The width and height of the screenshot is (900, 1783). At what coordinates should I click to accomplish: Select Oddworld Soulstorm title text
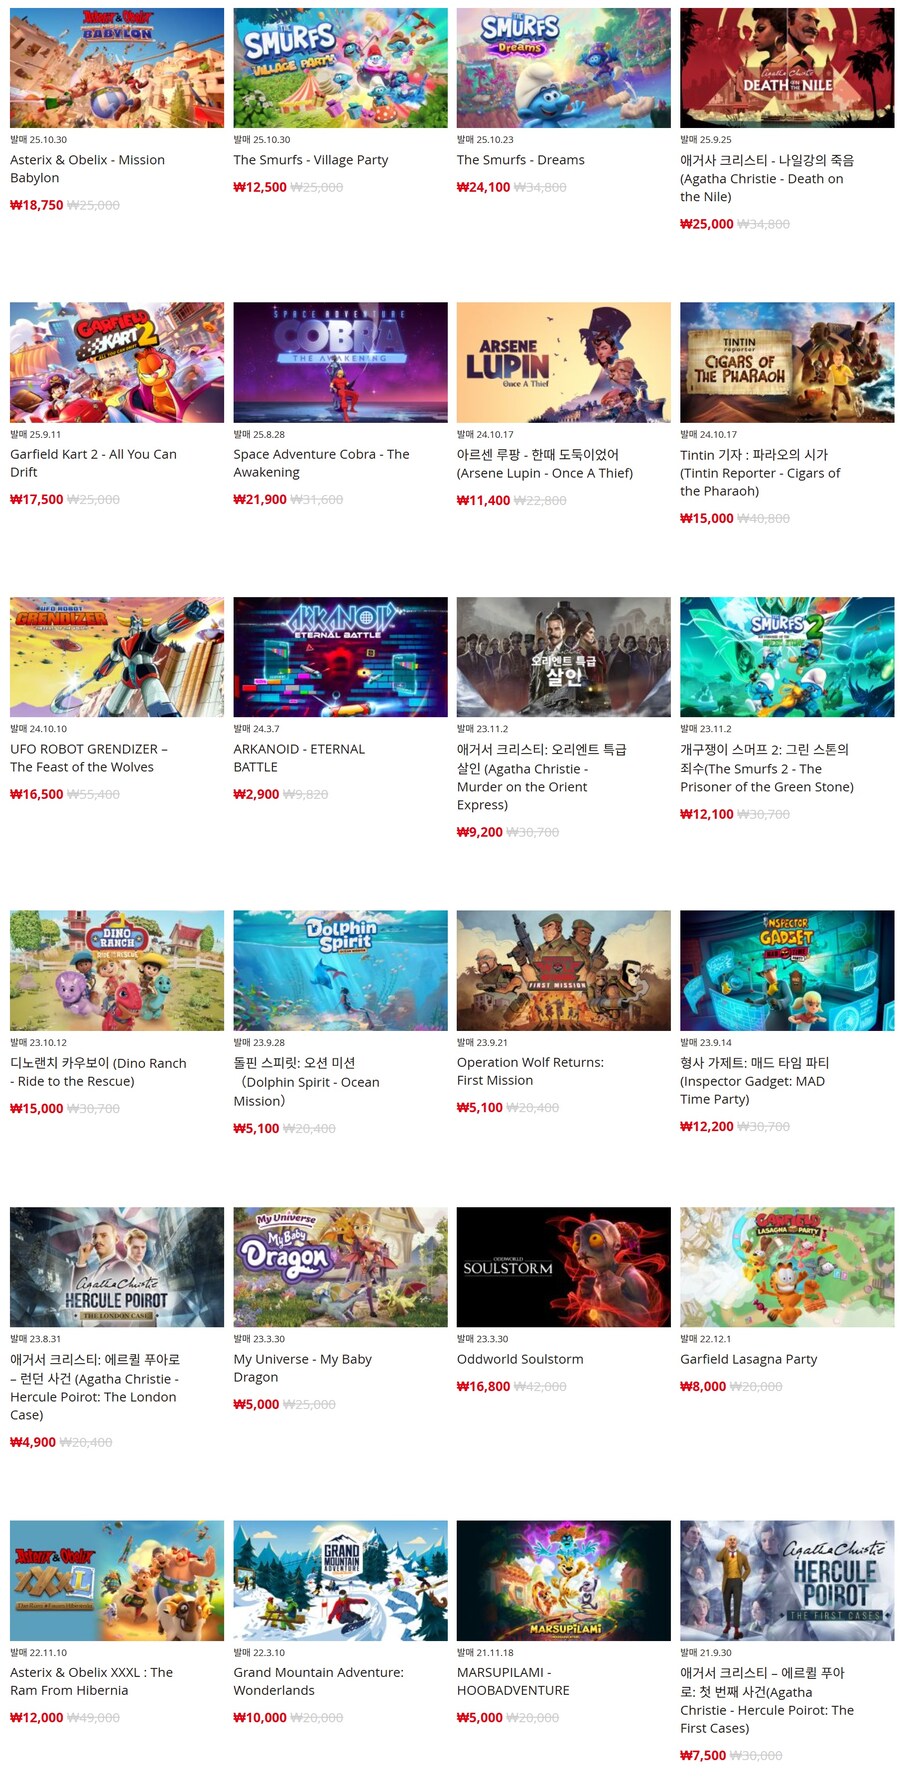pos(520,1359)
